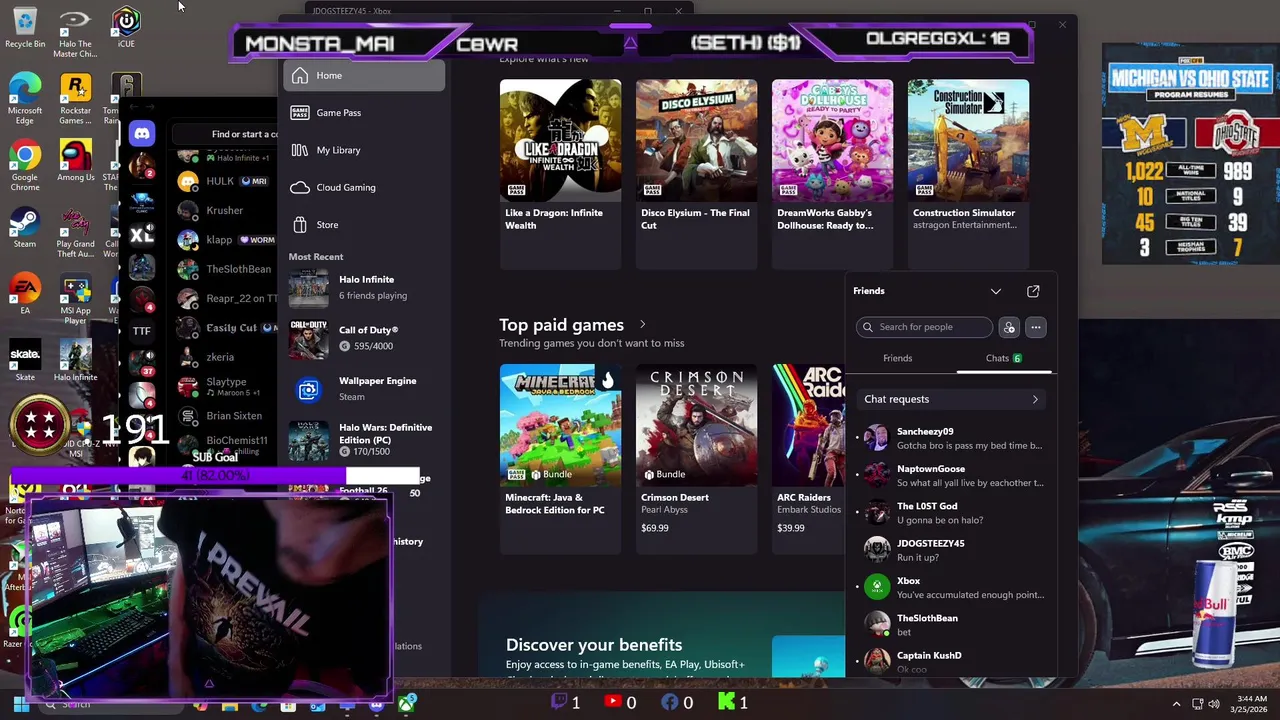Open the Among Us desktop shortcut

tap(75, 162)
